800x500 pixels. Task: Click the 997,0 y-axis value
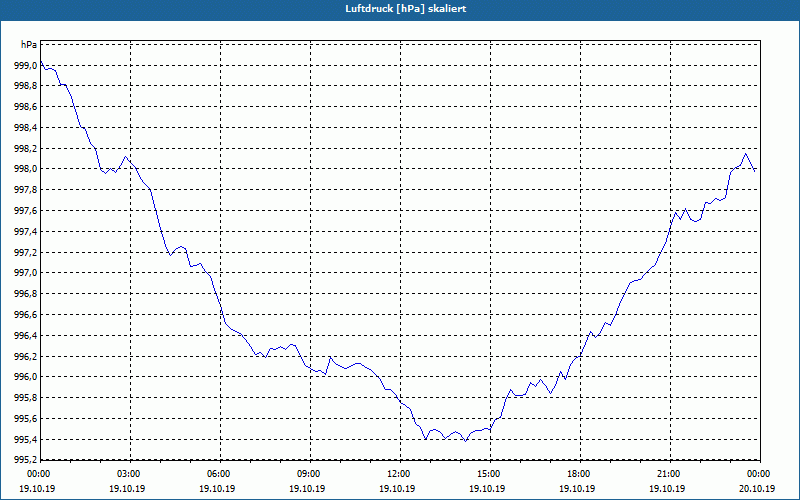(x=25, y=273)
